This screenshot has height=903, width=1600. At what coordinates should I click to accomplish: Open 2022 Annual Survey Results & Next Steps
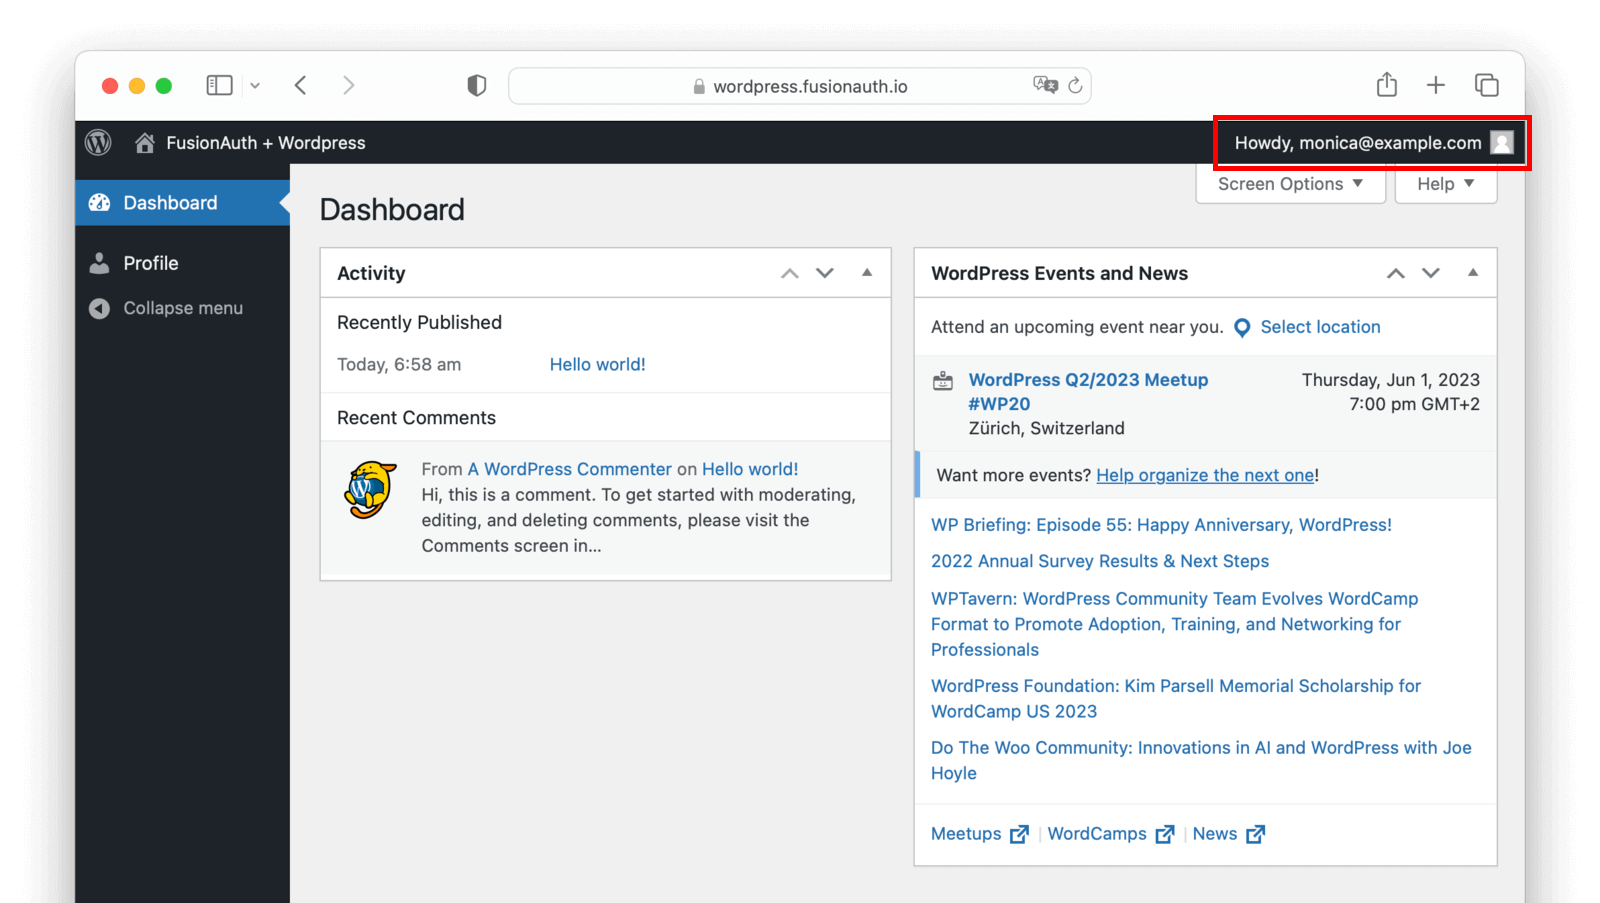coord(1100,561)
